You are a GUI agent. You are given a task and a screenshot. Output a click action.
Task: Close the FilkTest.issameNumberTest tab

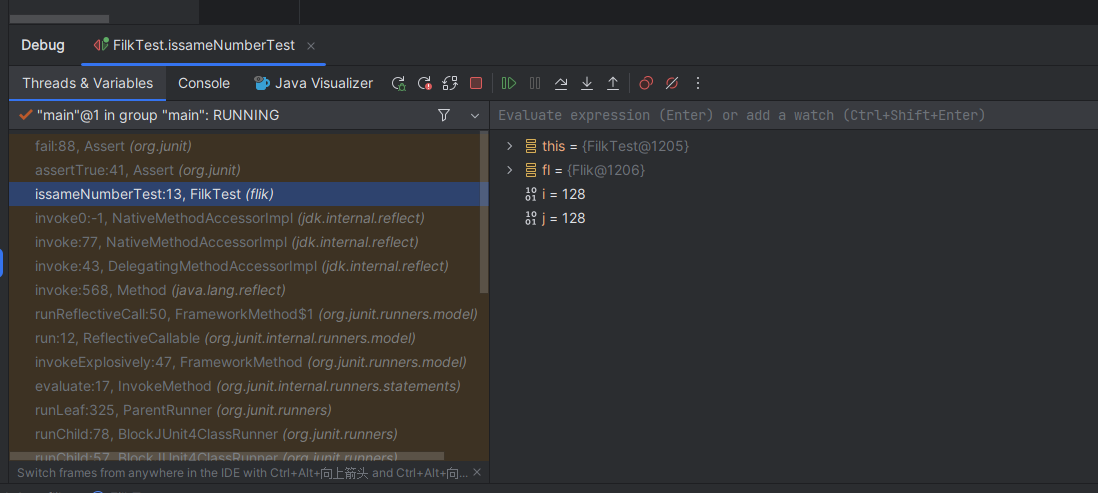(311, 46)
